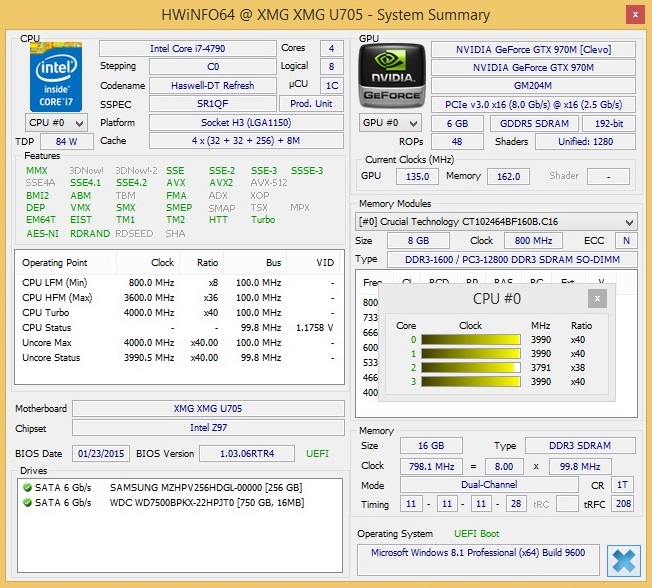The width and height of the screenshot is (652, 588).
Task: Click the Intel Core i7-4790 name field
Action: (188, 49)
